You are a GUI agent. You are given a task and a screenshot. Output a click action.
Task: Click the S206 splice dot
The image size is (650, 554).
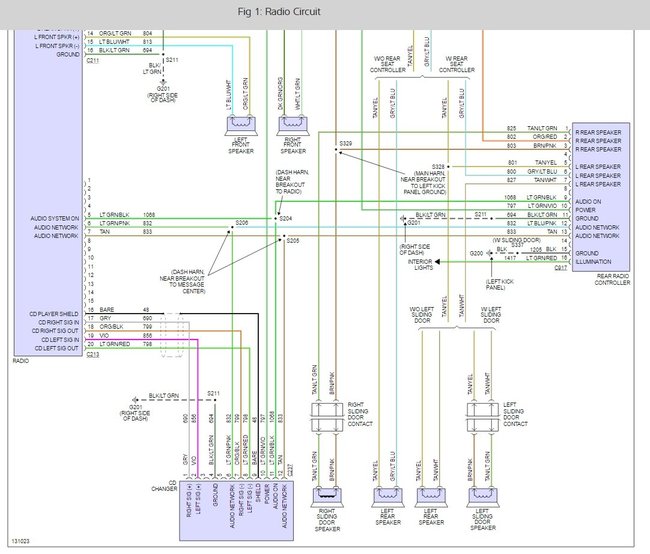[232, 227]
